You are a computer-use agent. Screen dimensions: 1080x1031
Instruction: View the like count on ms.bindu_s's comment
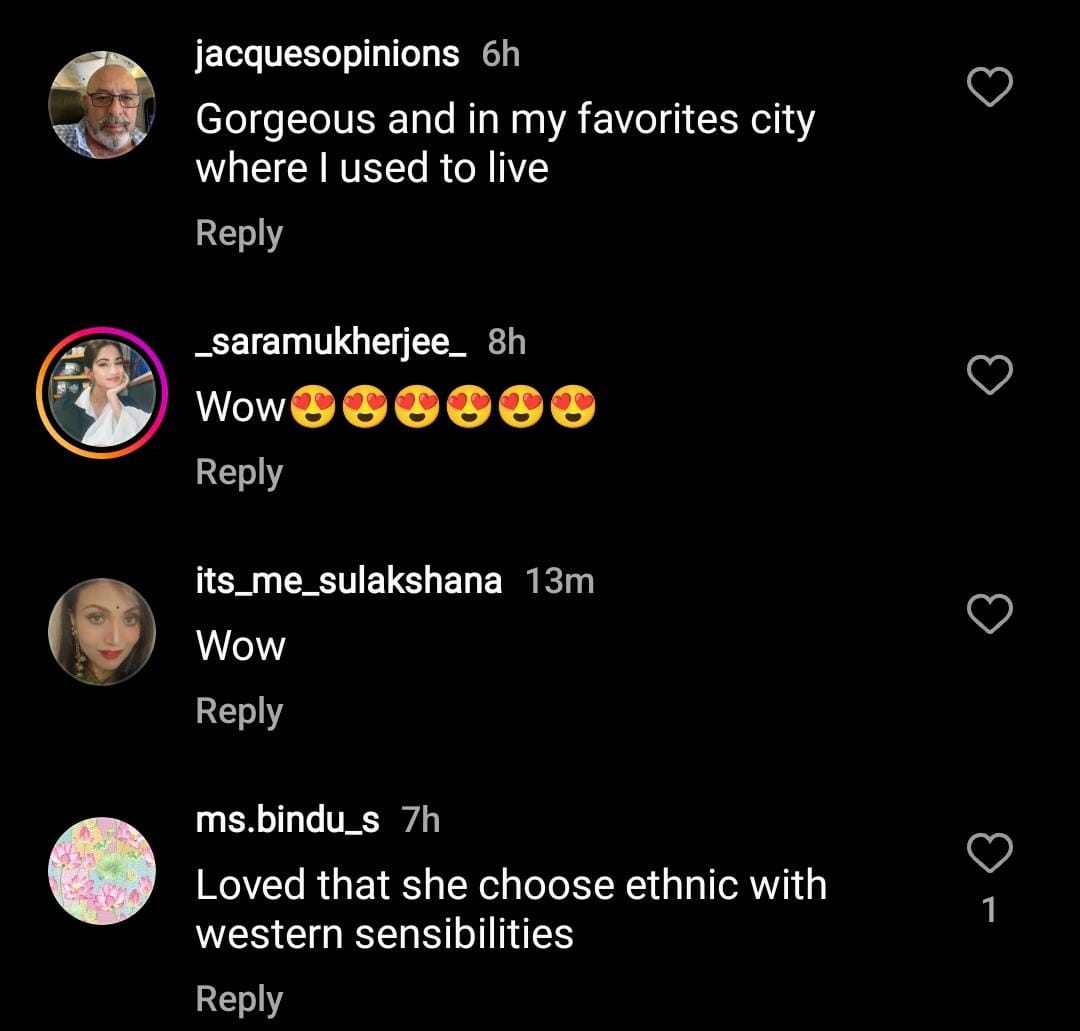990,910
